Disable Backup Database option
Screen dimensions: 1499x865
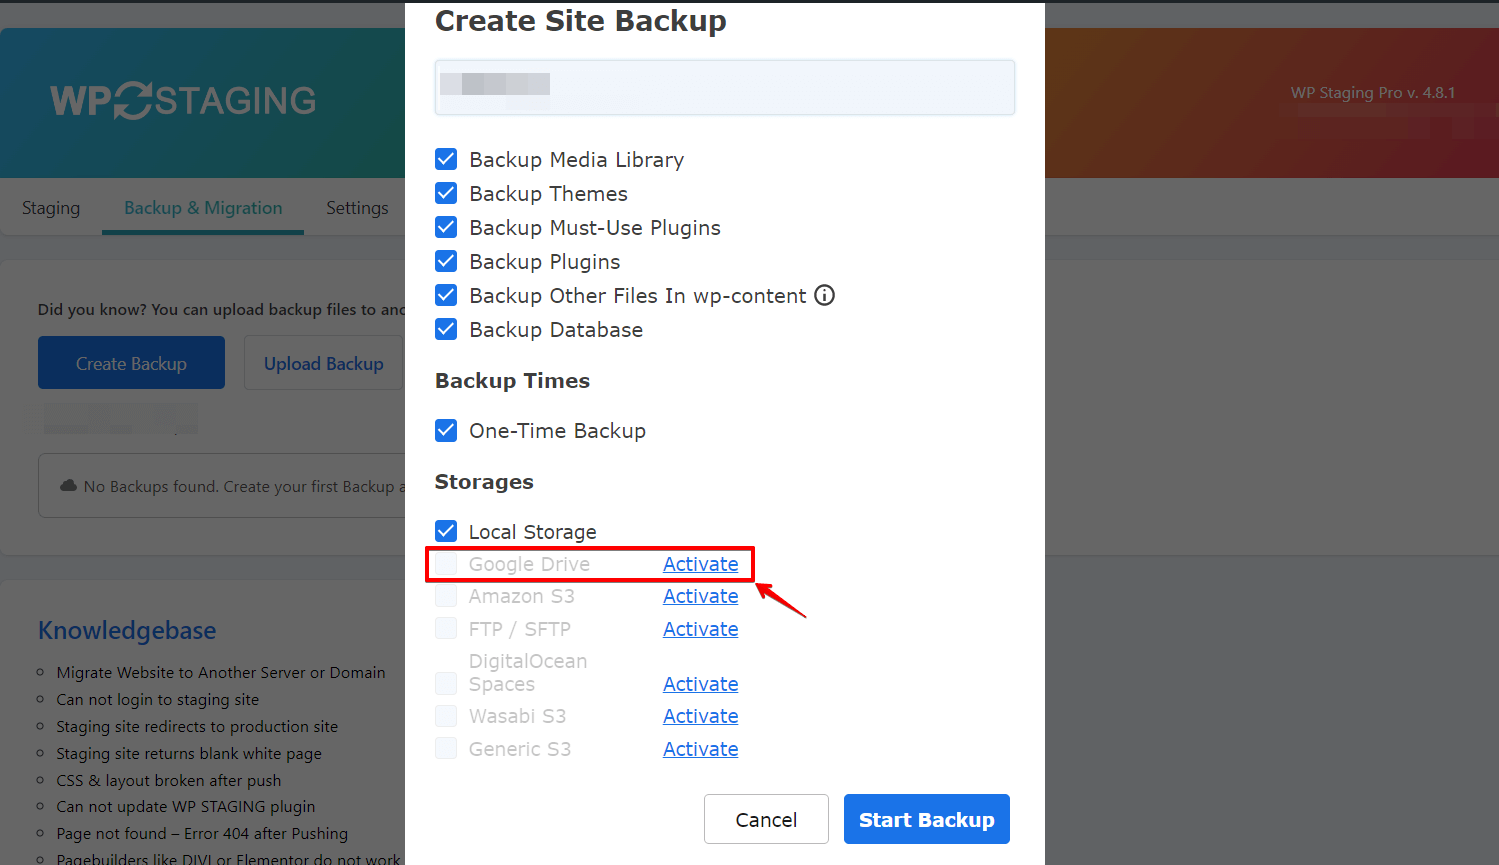445,329
